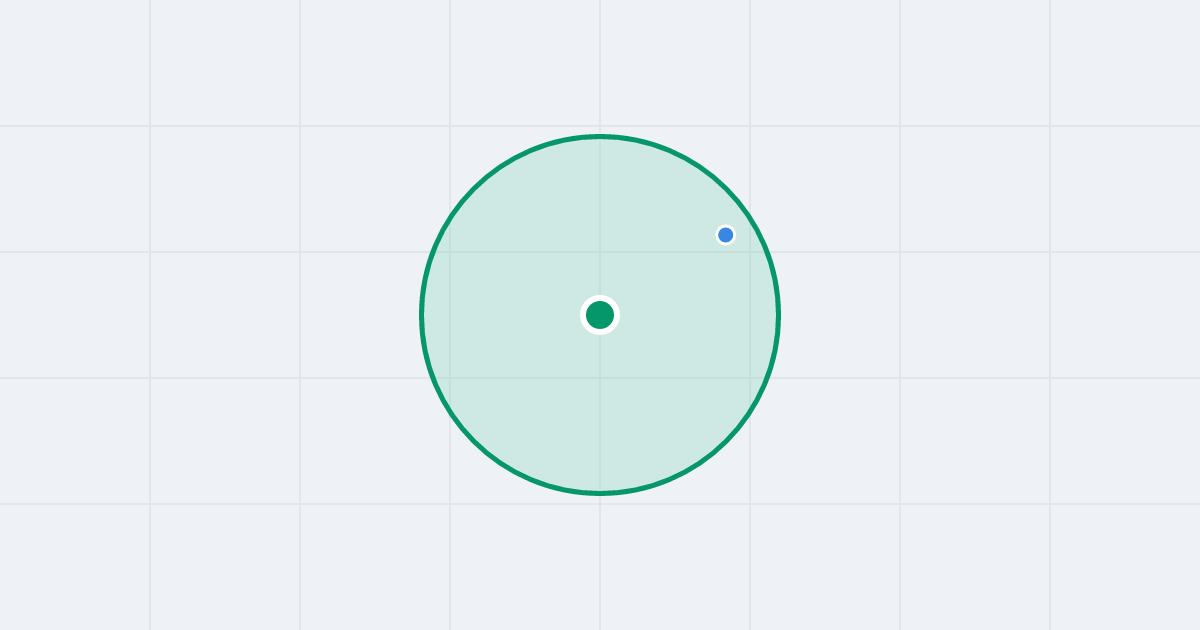Click the green outline at the circle's rightmost edge
The height and width of the screenshot is (630, 1200).
[778, 315]
